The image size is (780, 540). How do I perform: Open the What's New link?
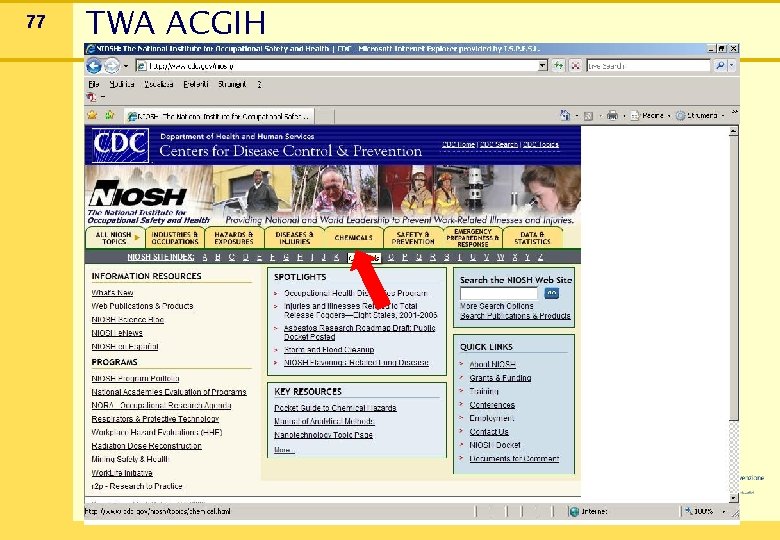(x=112, y=292)
